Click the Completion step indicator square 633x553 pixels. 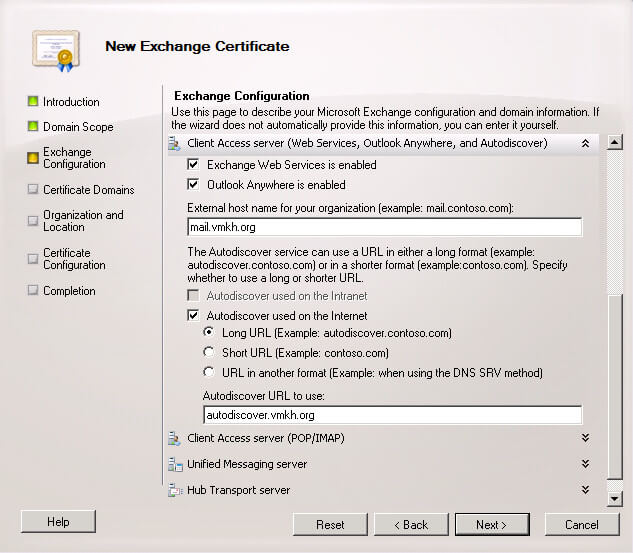33,290
